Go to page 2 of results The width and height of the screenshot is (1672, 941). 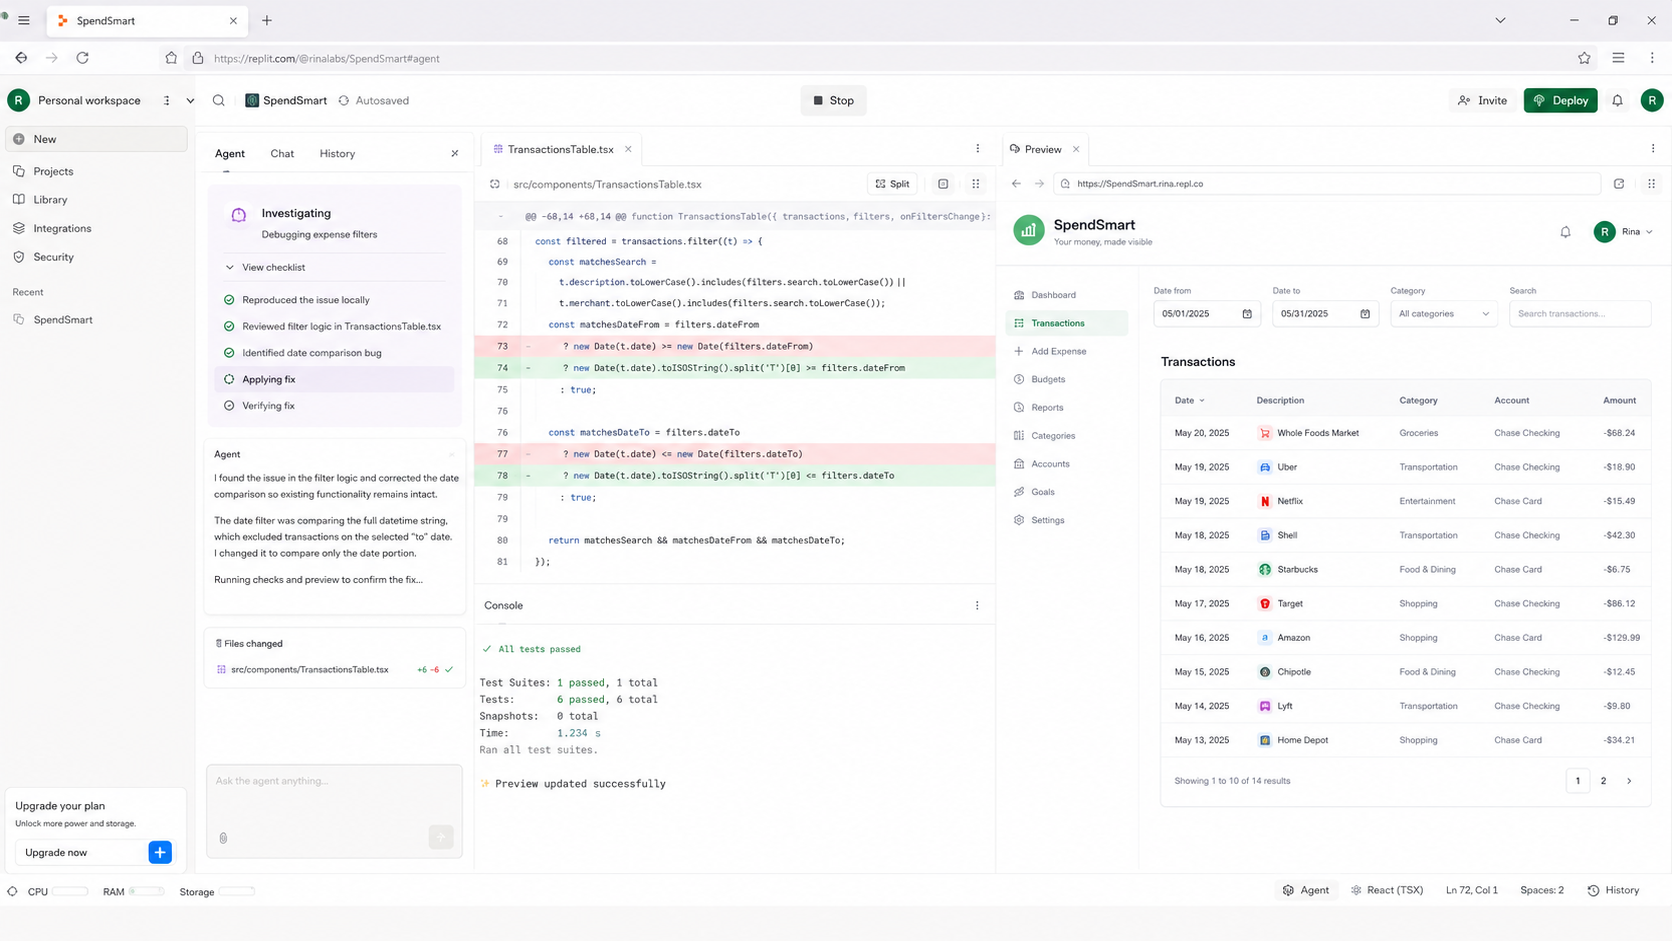pyautogui.click(x=1603, y=781)
